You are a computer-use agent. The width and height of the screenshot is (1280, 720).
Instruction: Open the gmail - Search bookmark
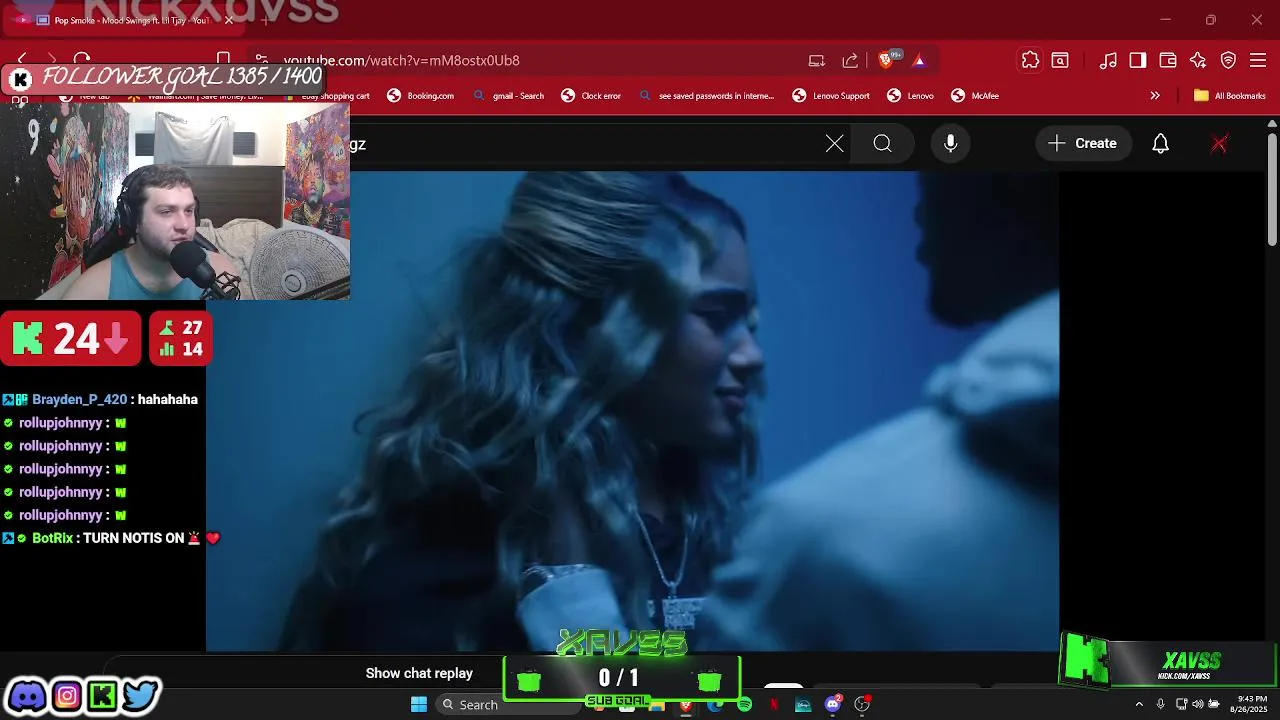point(509,96)
